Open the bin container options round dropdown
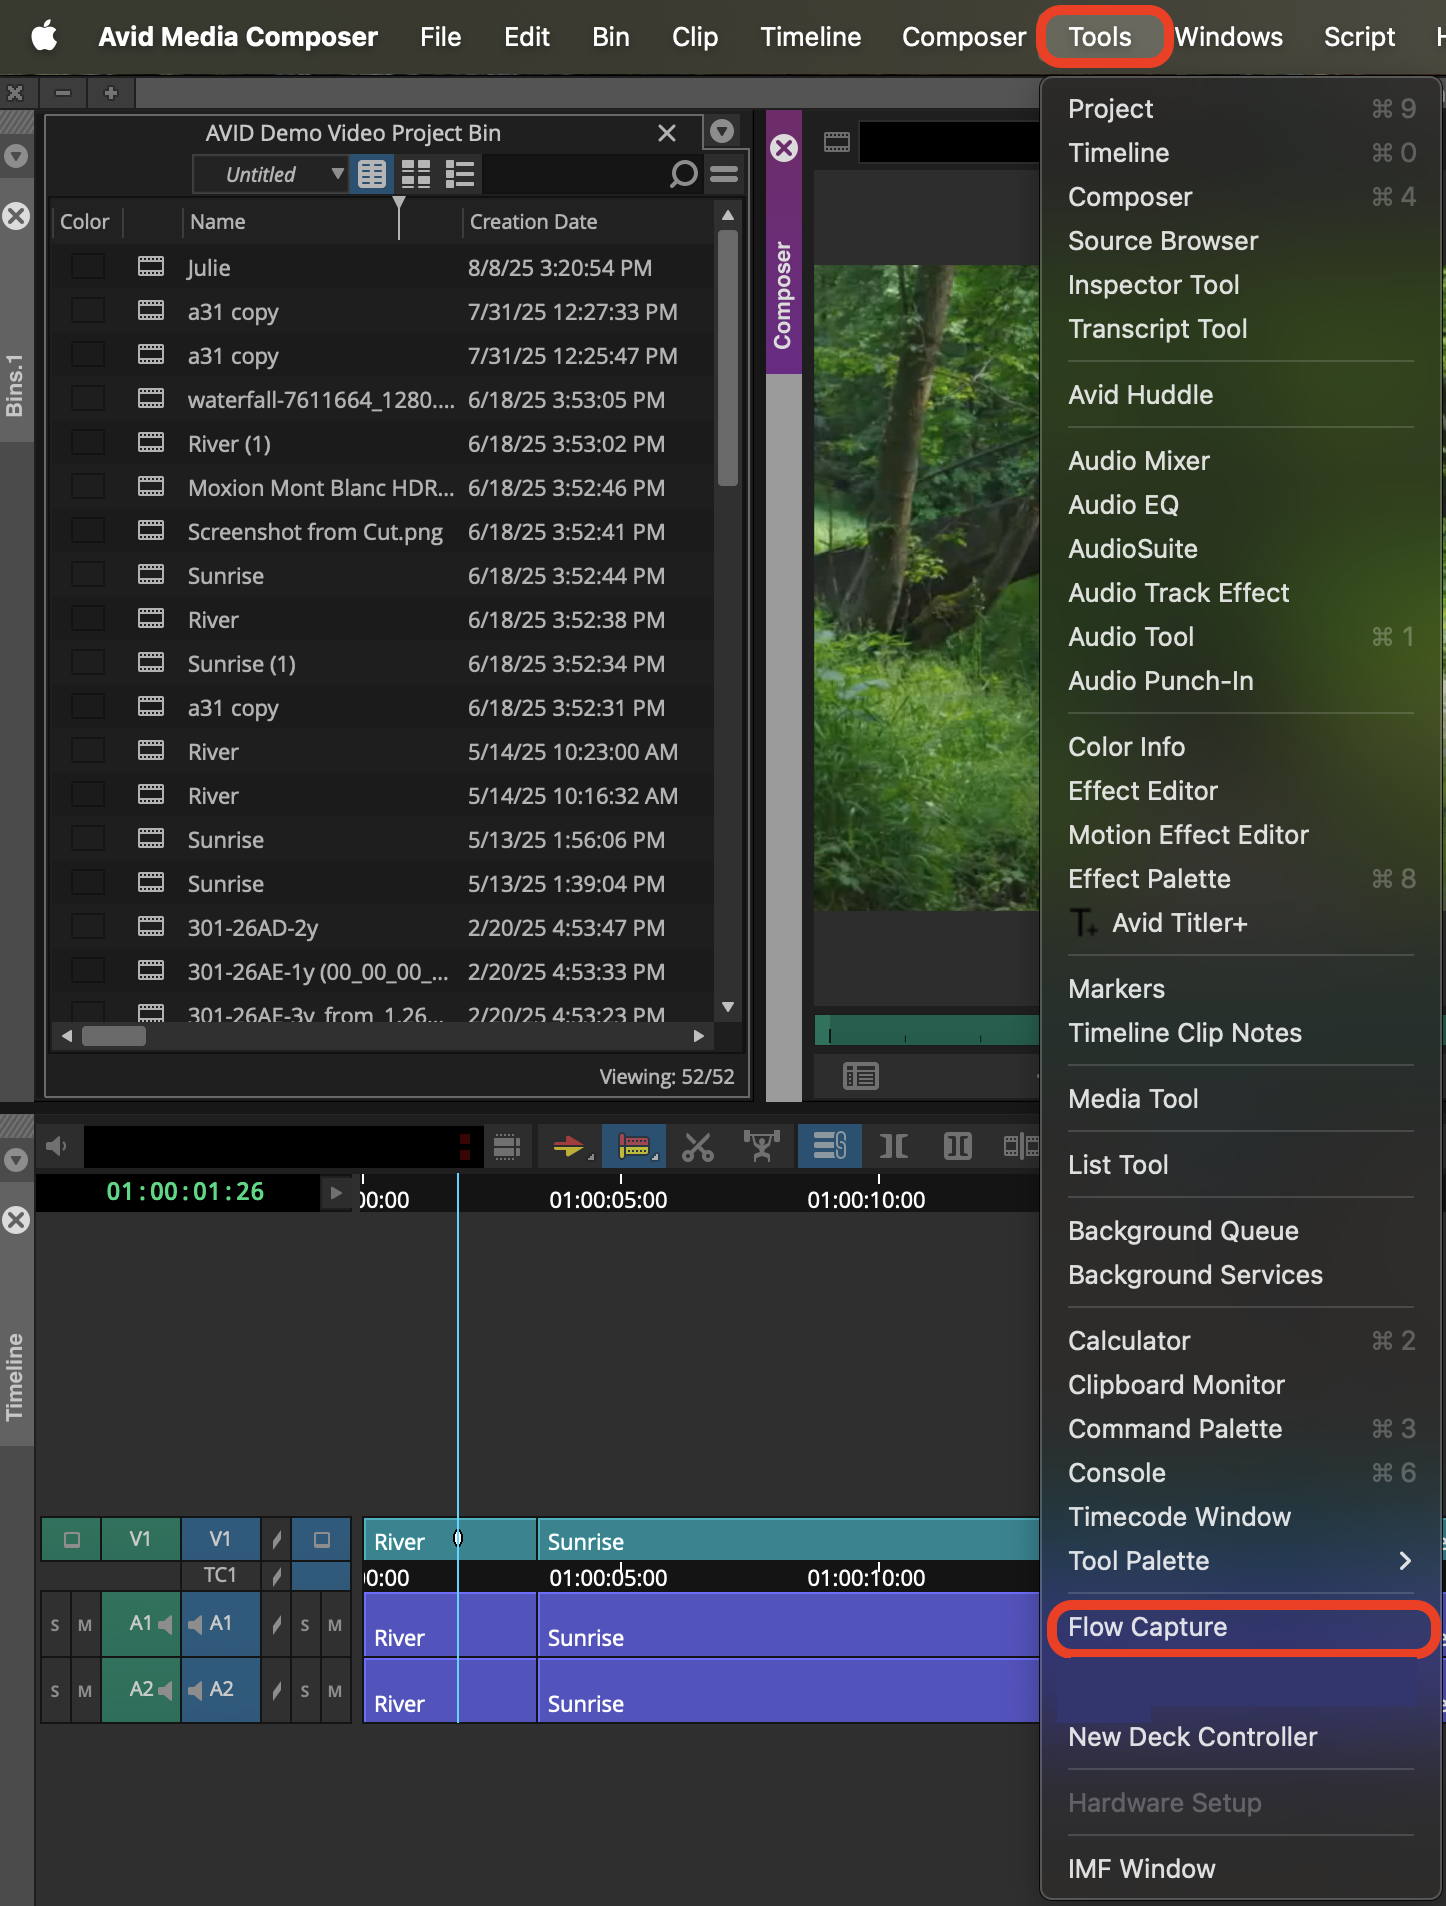The image size is (1446, 1906). [722, 131]
